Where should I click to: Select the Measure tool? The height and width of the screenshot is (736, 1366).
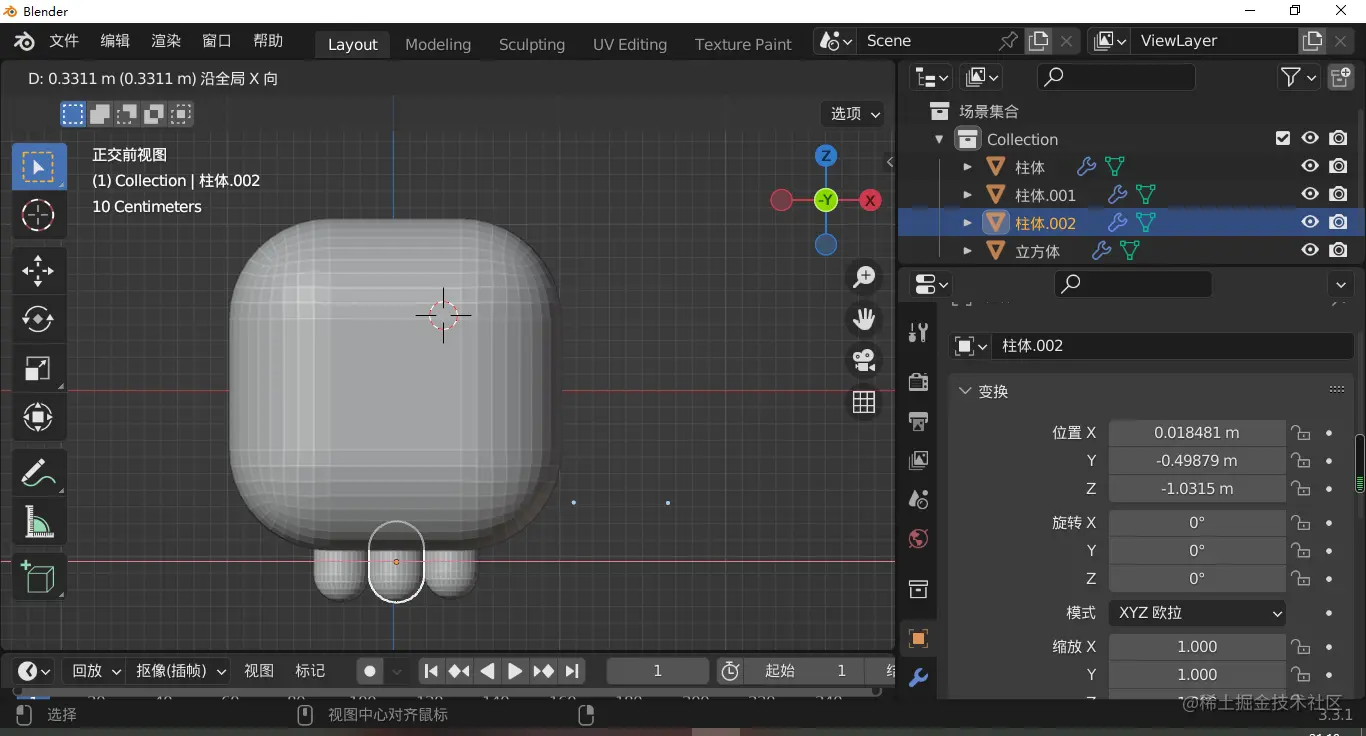point(38,522)
